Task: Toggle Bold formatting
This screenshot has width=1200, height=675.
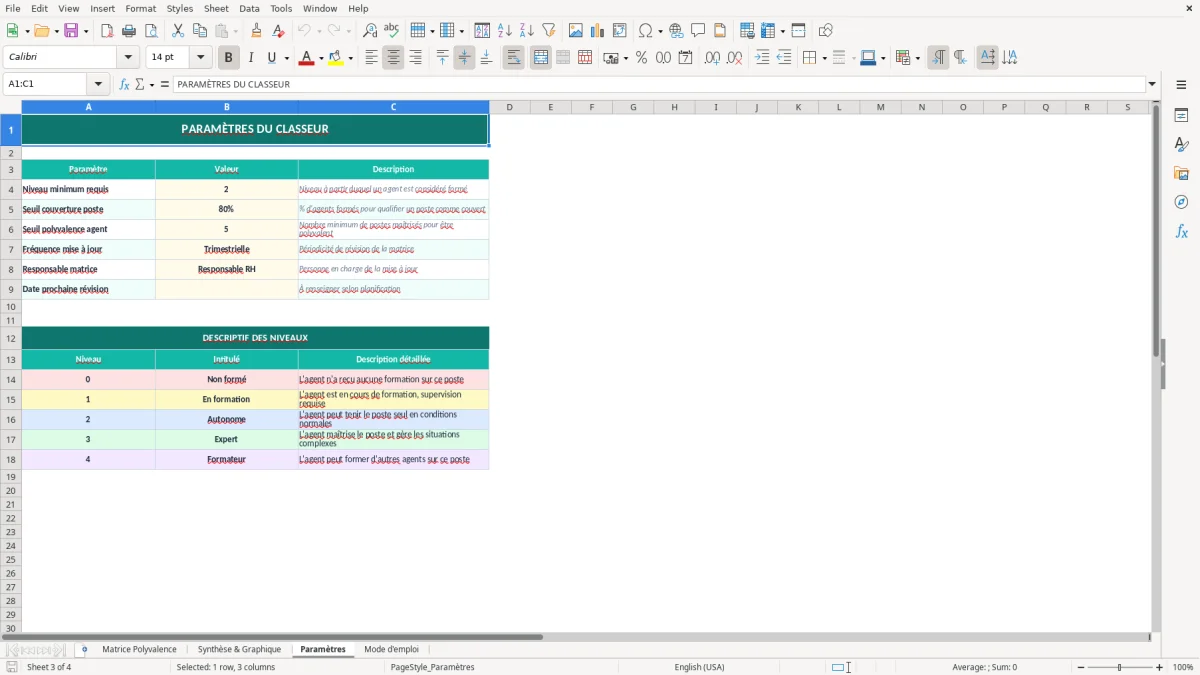Action: [x=229, y=58]
